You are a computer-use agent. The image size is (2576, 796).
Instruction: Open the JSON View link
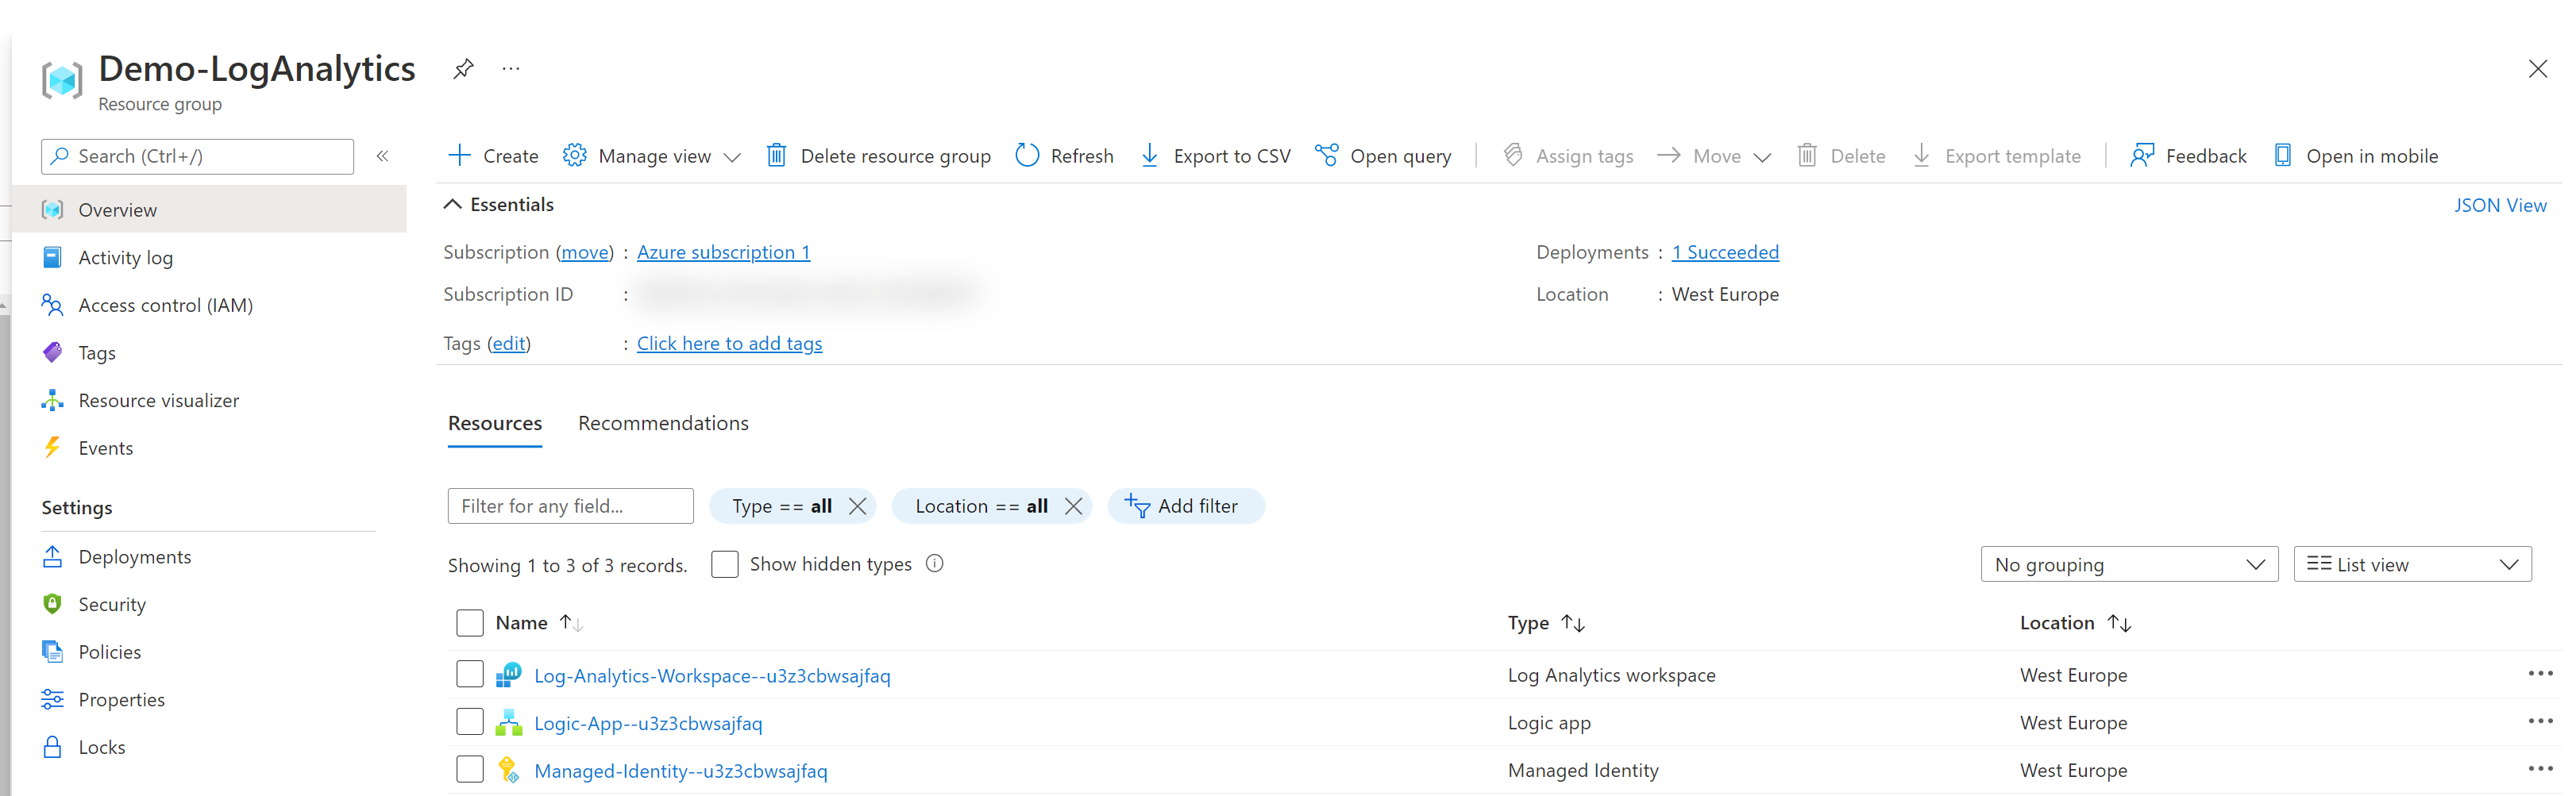[2500, 205]
